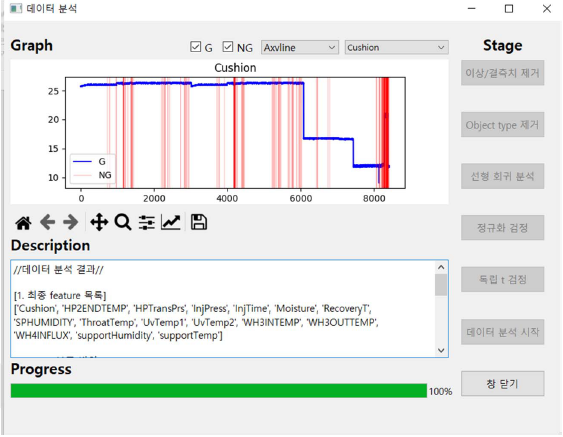Click the 선형 회귀 분석 stage button

[502, 176]
